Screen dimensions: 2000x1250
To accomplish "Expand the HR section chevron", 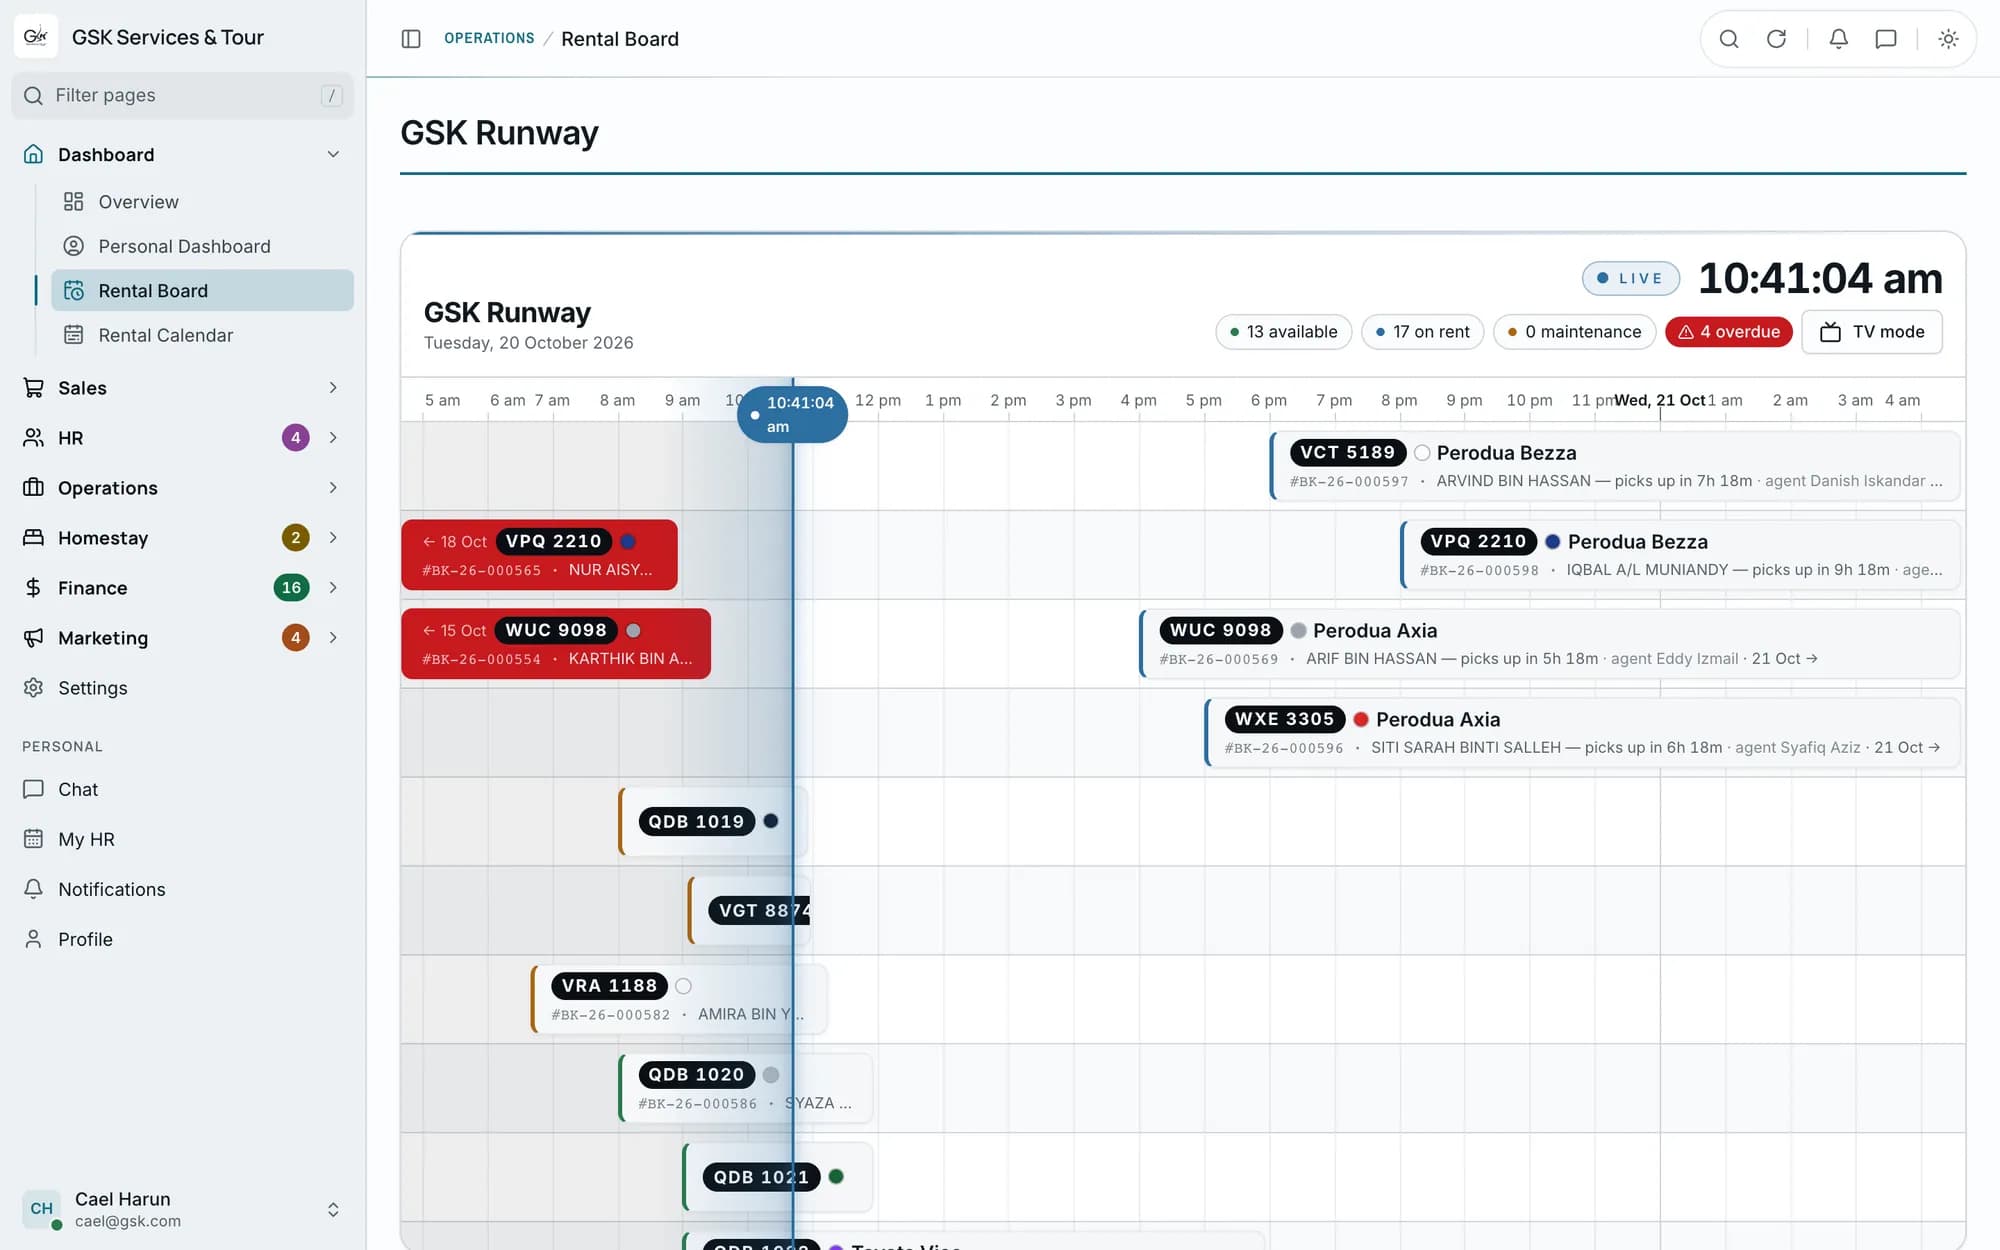I will tap(333, 438).
